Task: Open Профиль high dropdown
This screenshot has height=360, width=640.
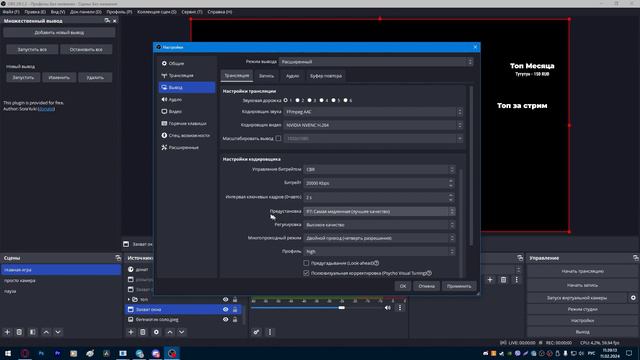Action: click(x=379, y=252)
